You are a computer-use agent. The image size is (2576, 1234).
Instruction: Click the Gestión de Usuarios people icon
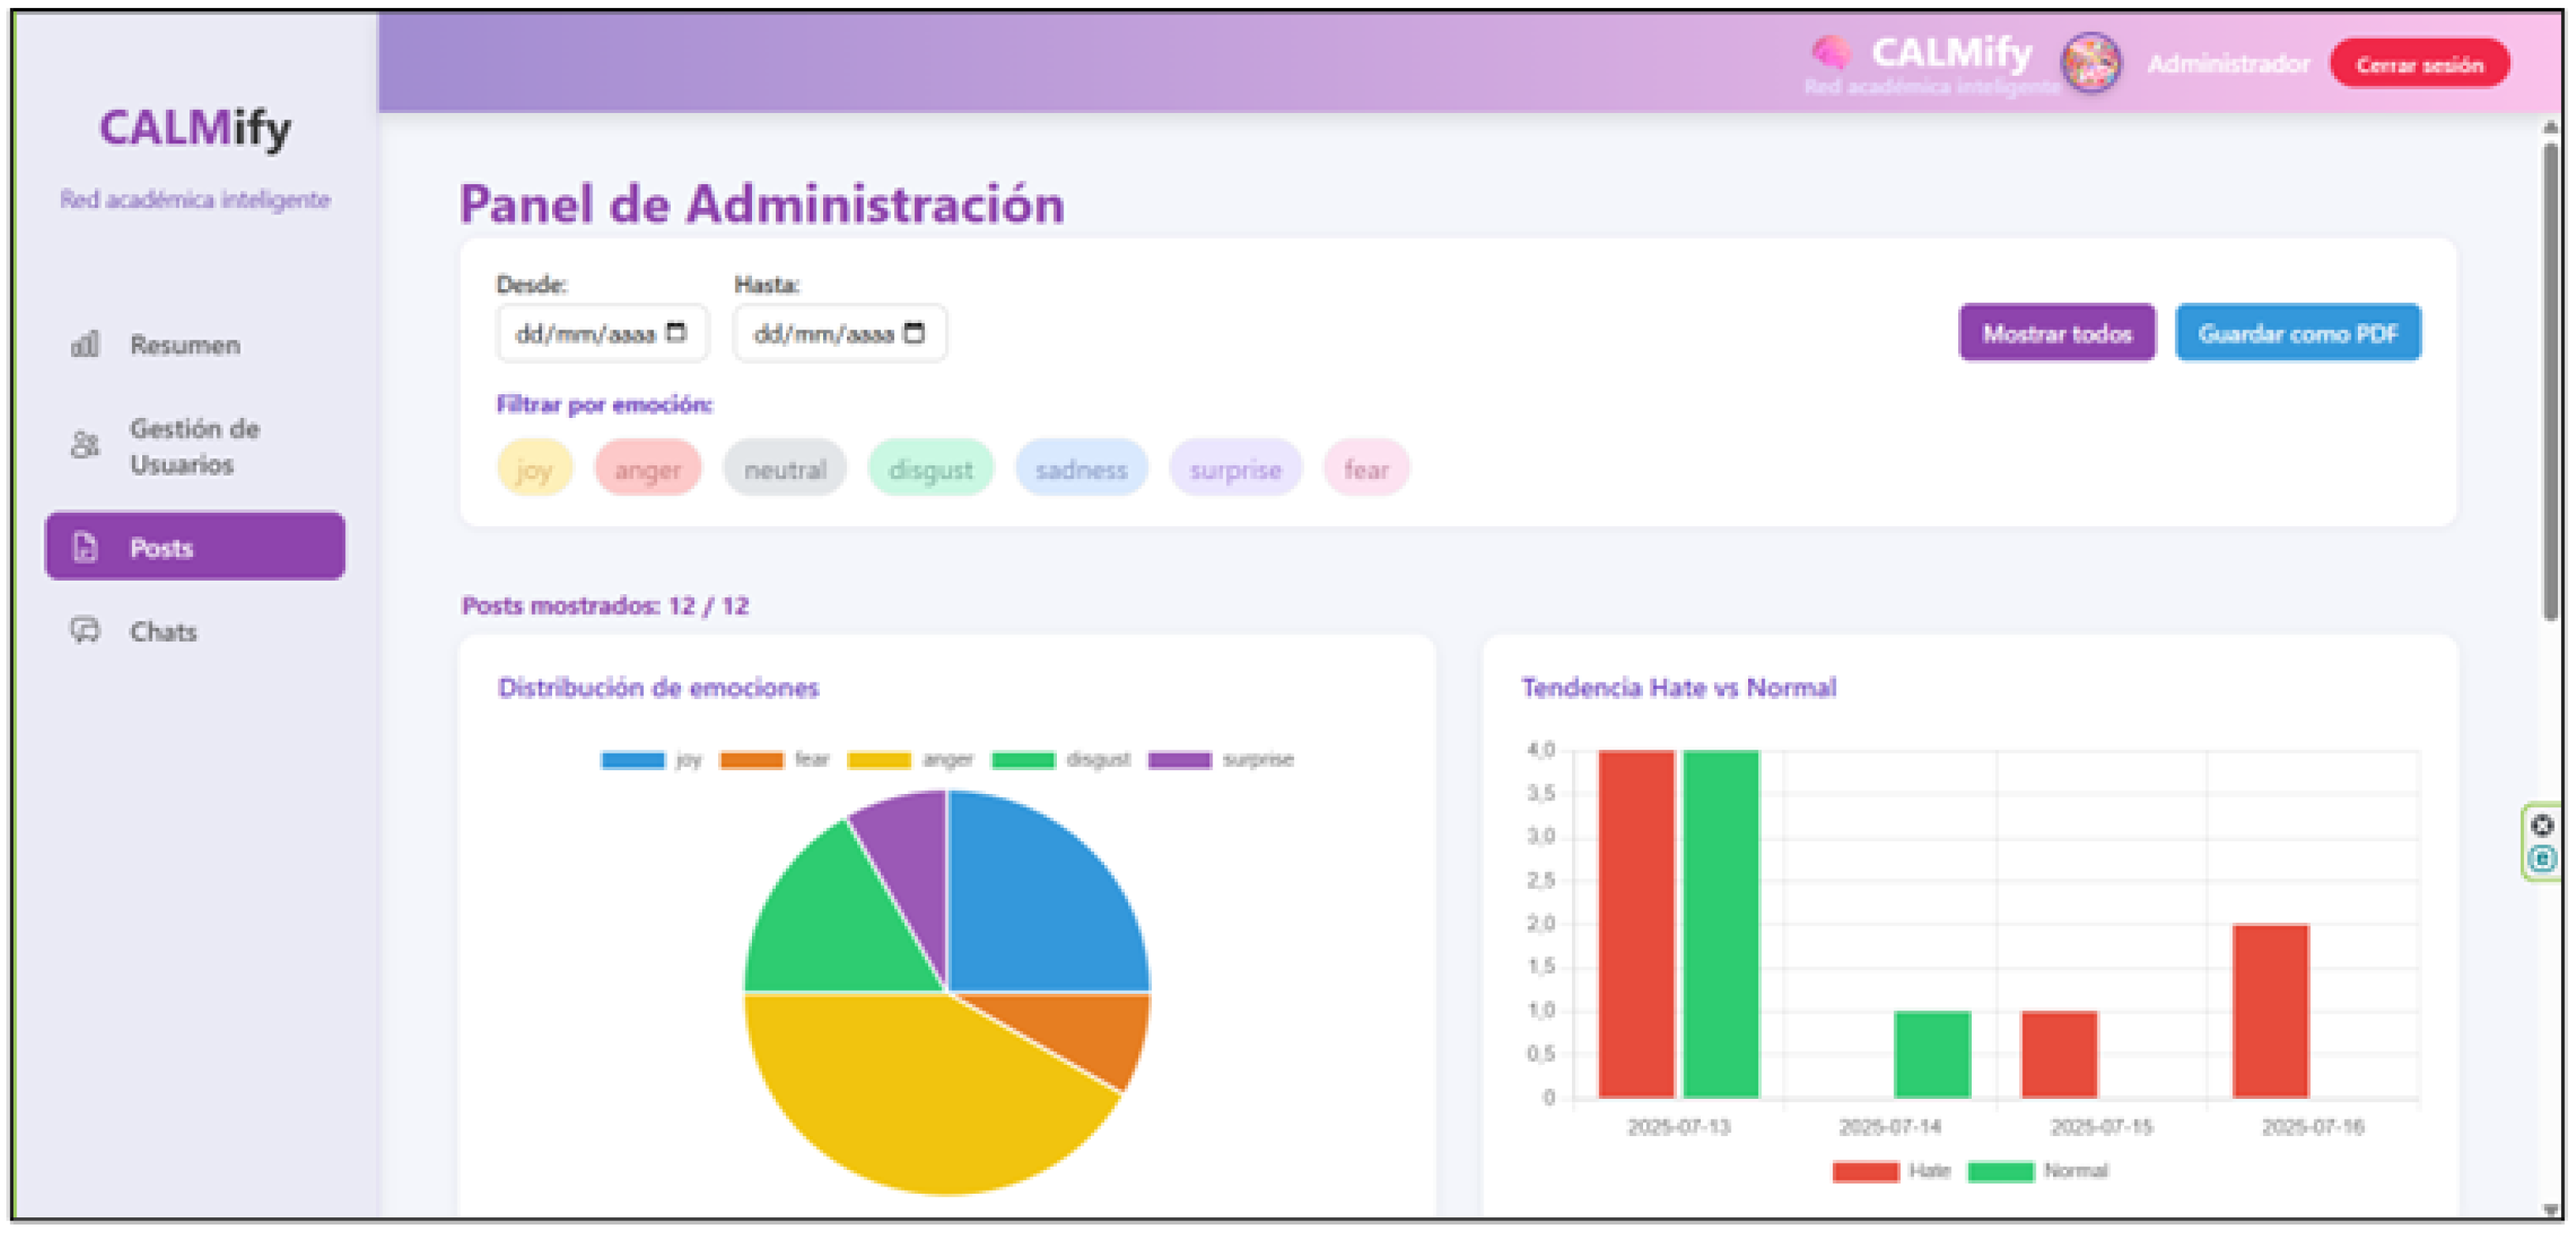85,445
